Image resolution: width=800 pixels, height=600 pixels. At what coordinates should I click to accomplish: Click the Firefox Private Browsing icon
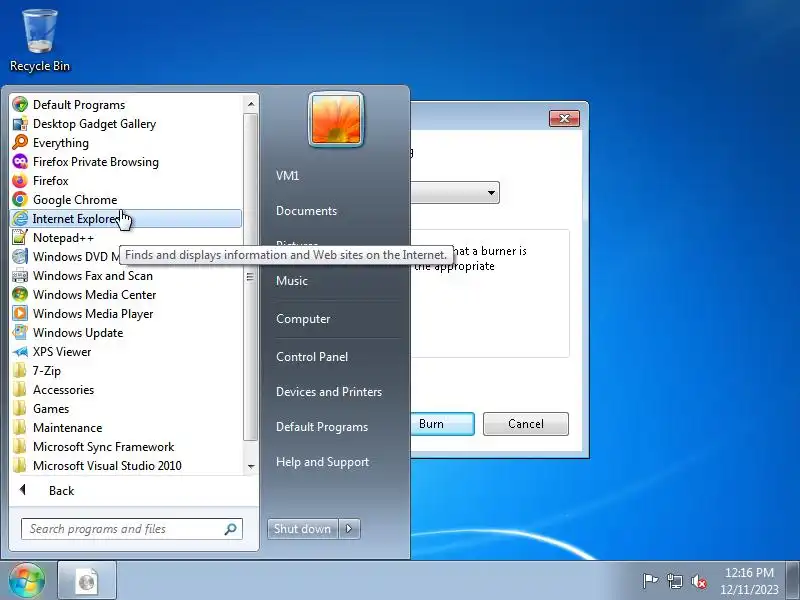(x=20, y=162)
